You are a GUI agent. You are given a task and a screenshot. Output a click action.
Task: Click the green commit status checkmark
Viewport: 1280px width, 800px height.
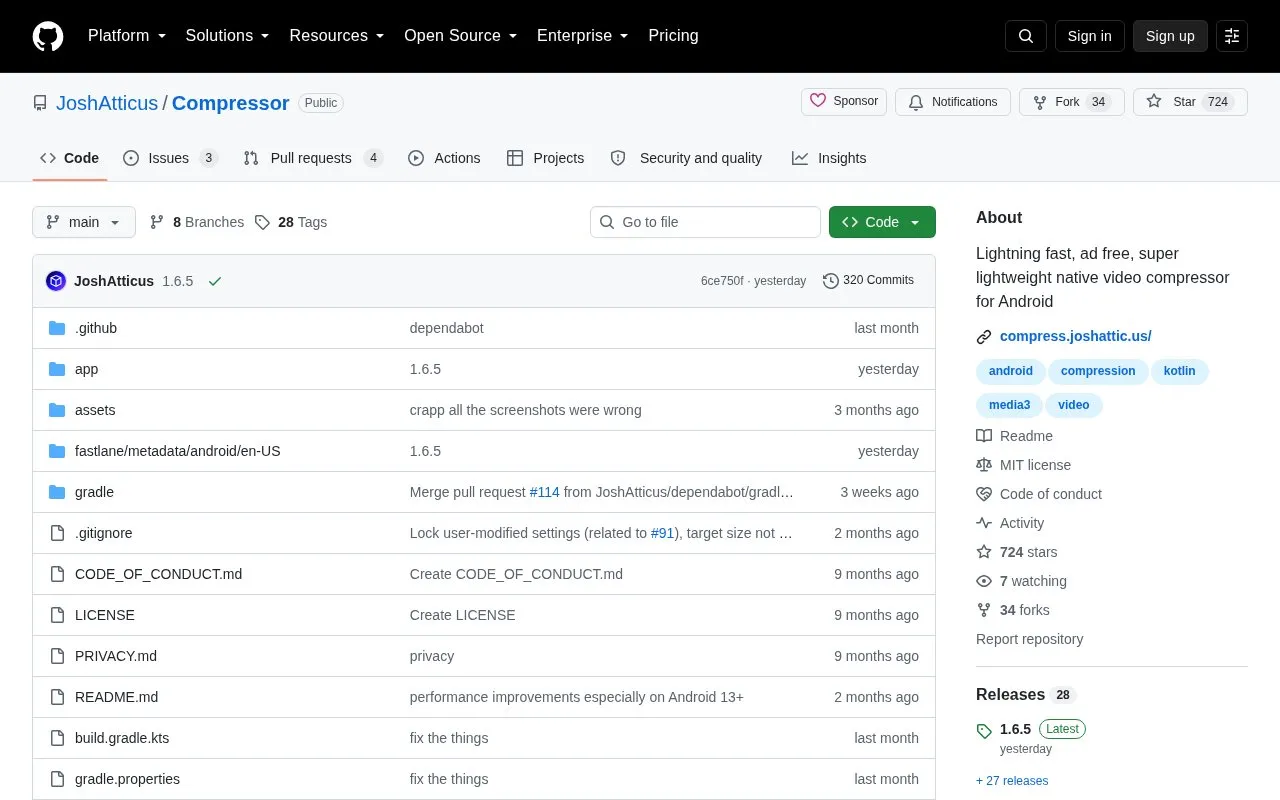click(x=214, y=281)
